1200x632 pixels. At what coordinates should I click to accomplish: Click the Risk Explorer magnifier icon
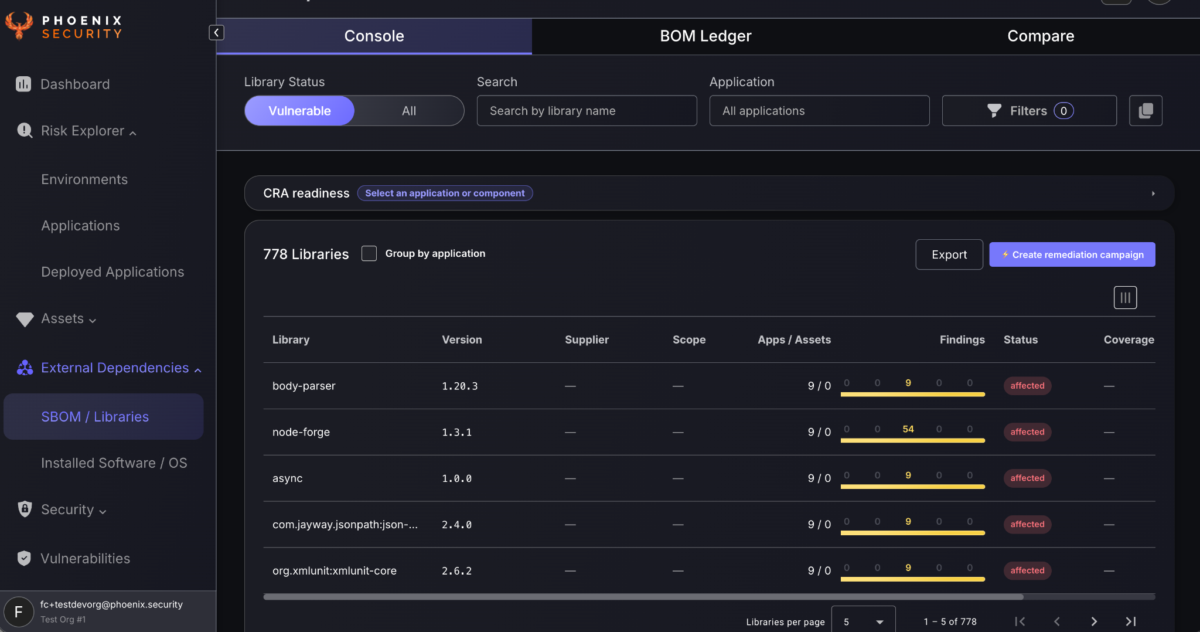click(x=24, y=131)
